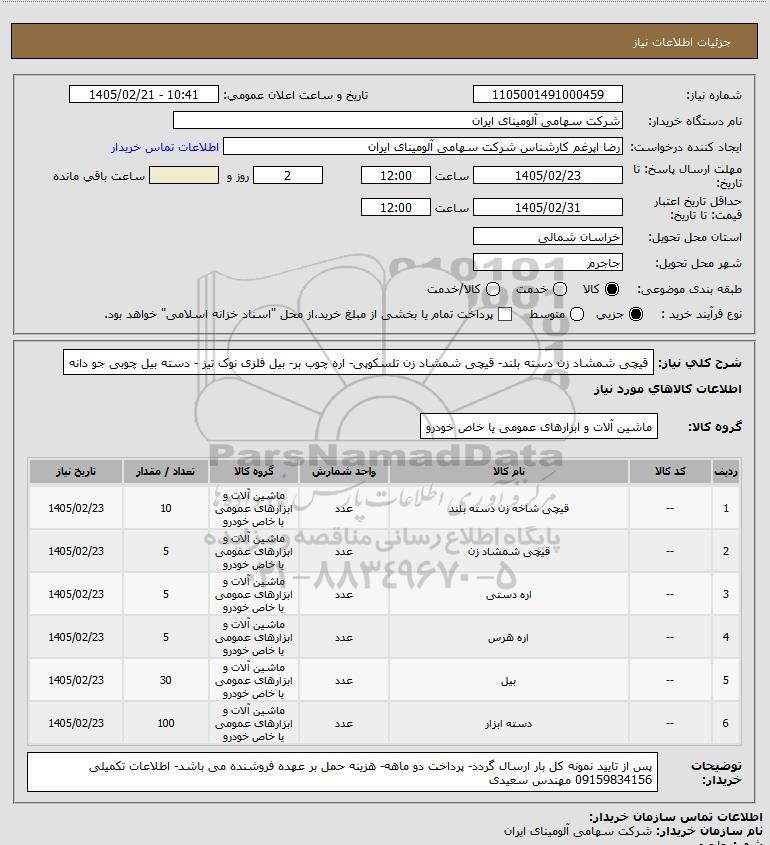Click the response deadline date 1405/02/23 field

[x=547, y=175]
